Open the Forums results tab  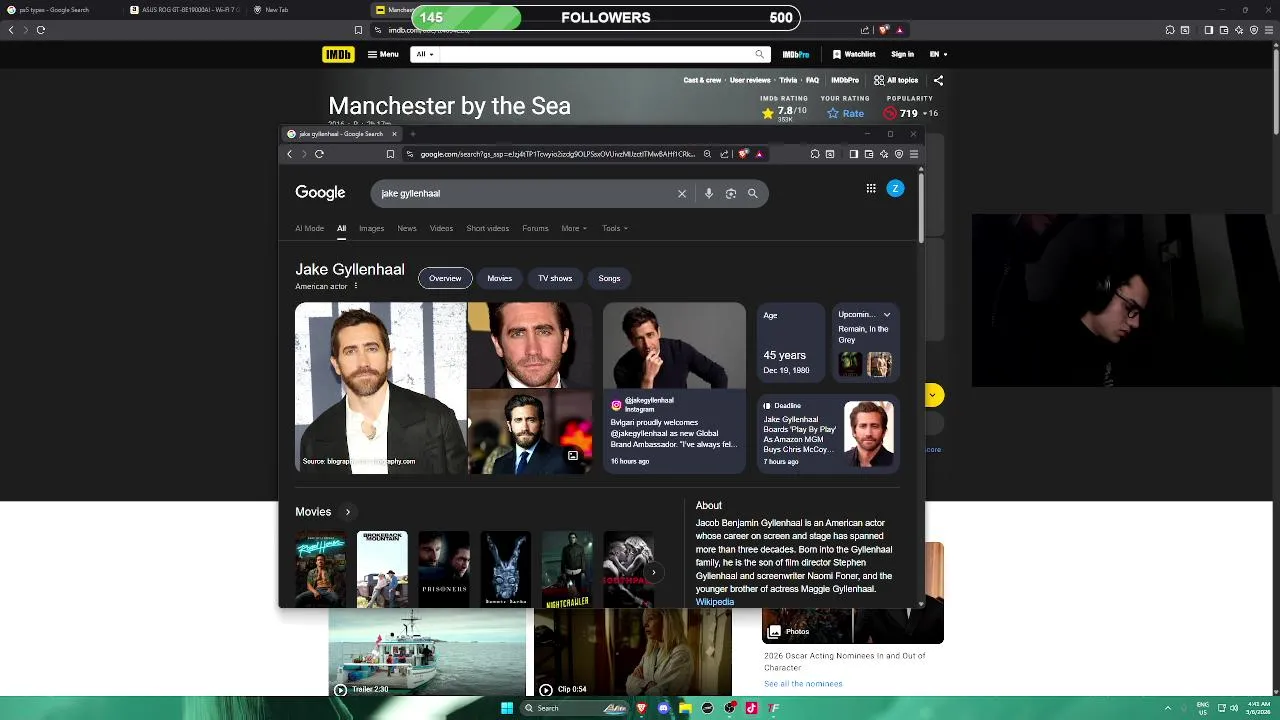coord(535,228)
